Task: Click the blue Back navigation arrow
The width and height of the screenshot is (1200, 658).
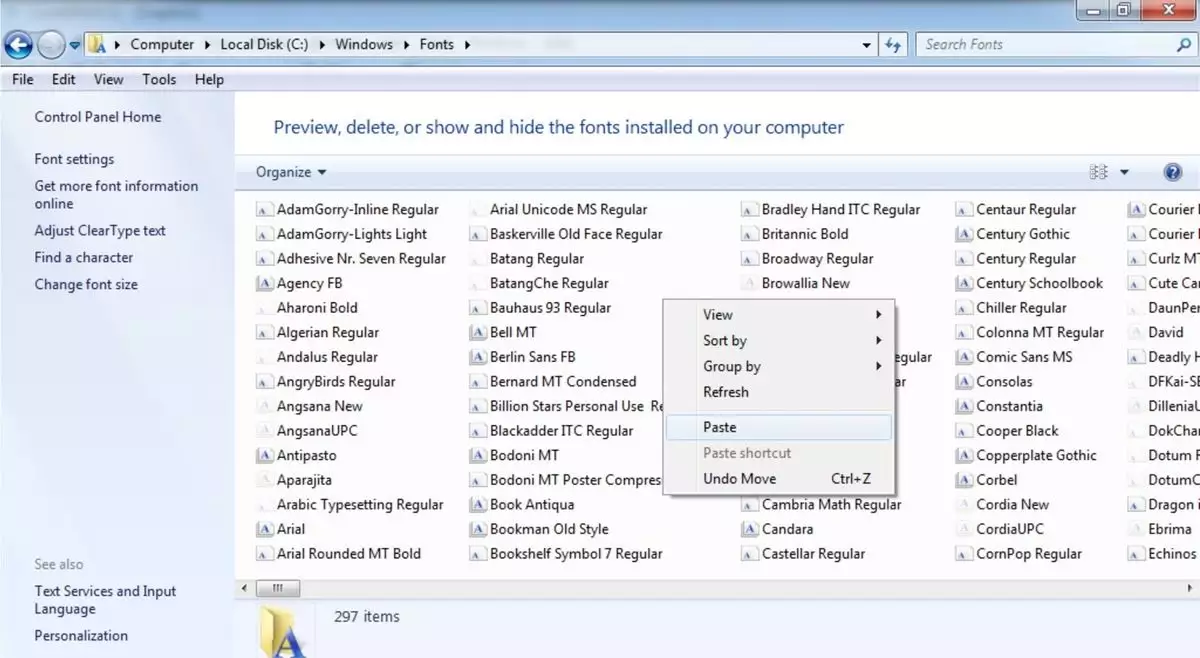Action: [x=19, y=45]
